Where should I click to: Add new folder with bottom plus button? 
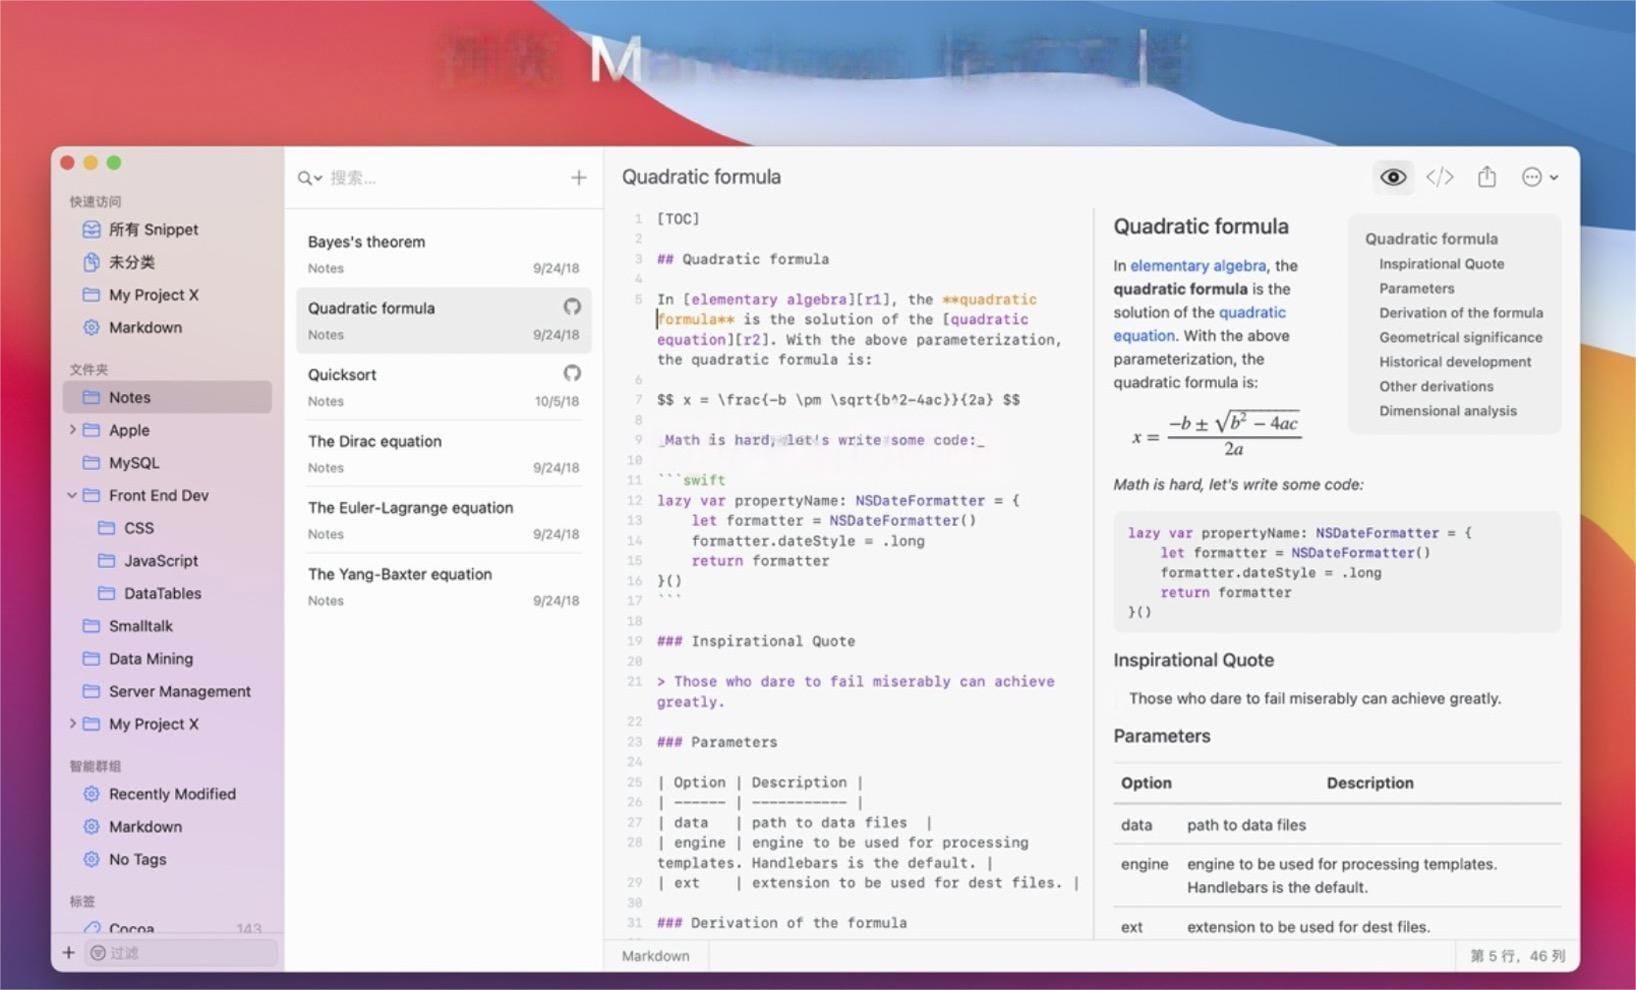(68, 953)
